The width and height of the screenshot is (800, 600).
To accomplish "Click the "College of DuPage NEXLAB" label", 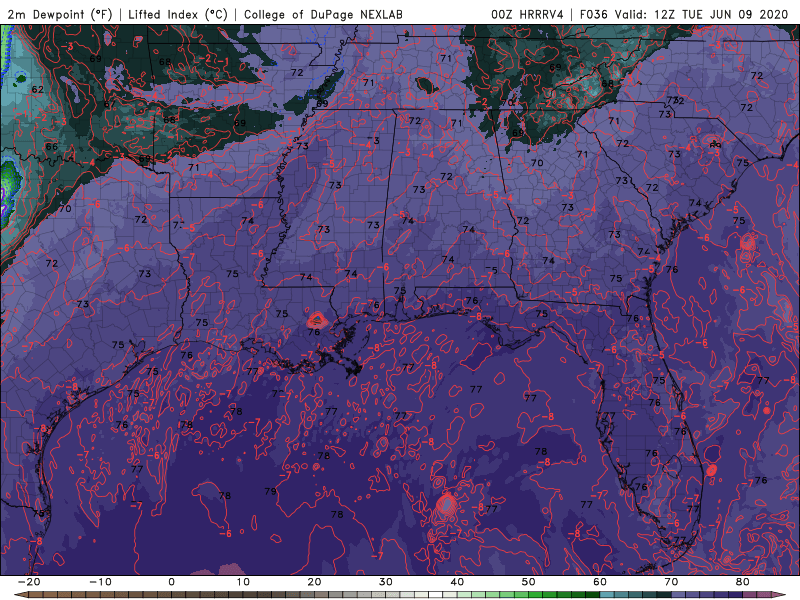I will click(323, 14).
